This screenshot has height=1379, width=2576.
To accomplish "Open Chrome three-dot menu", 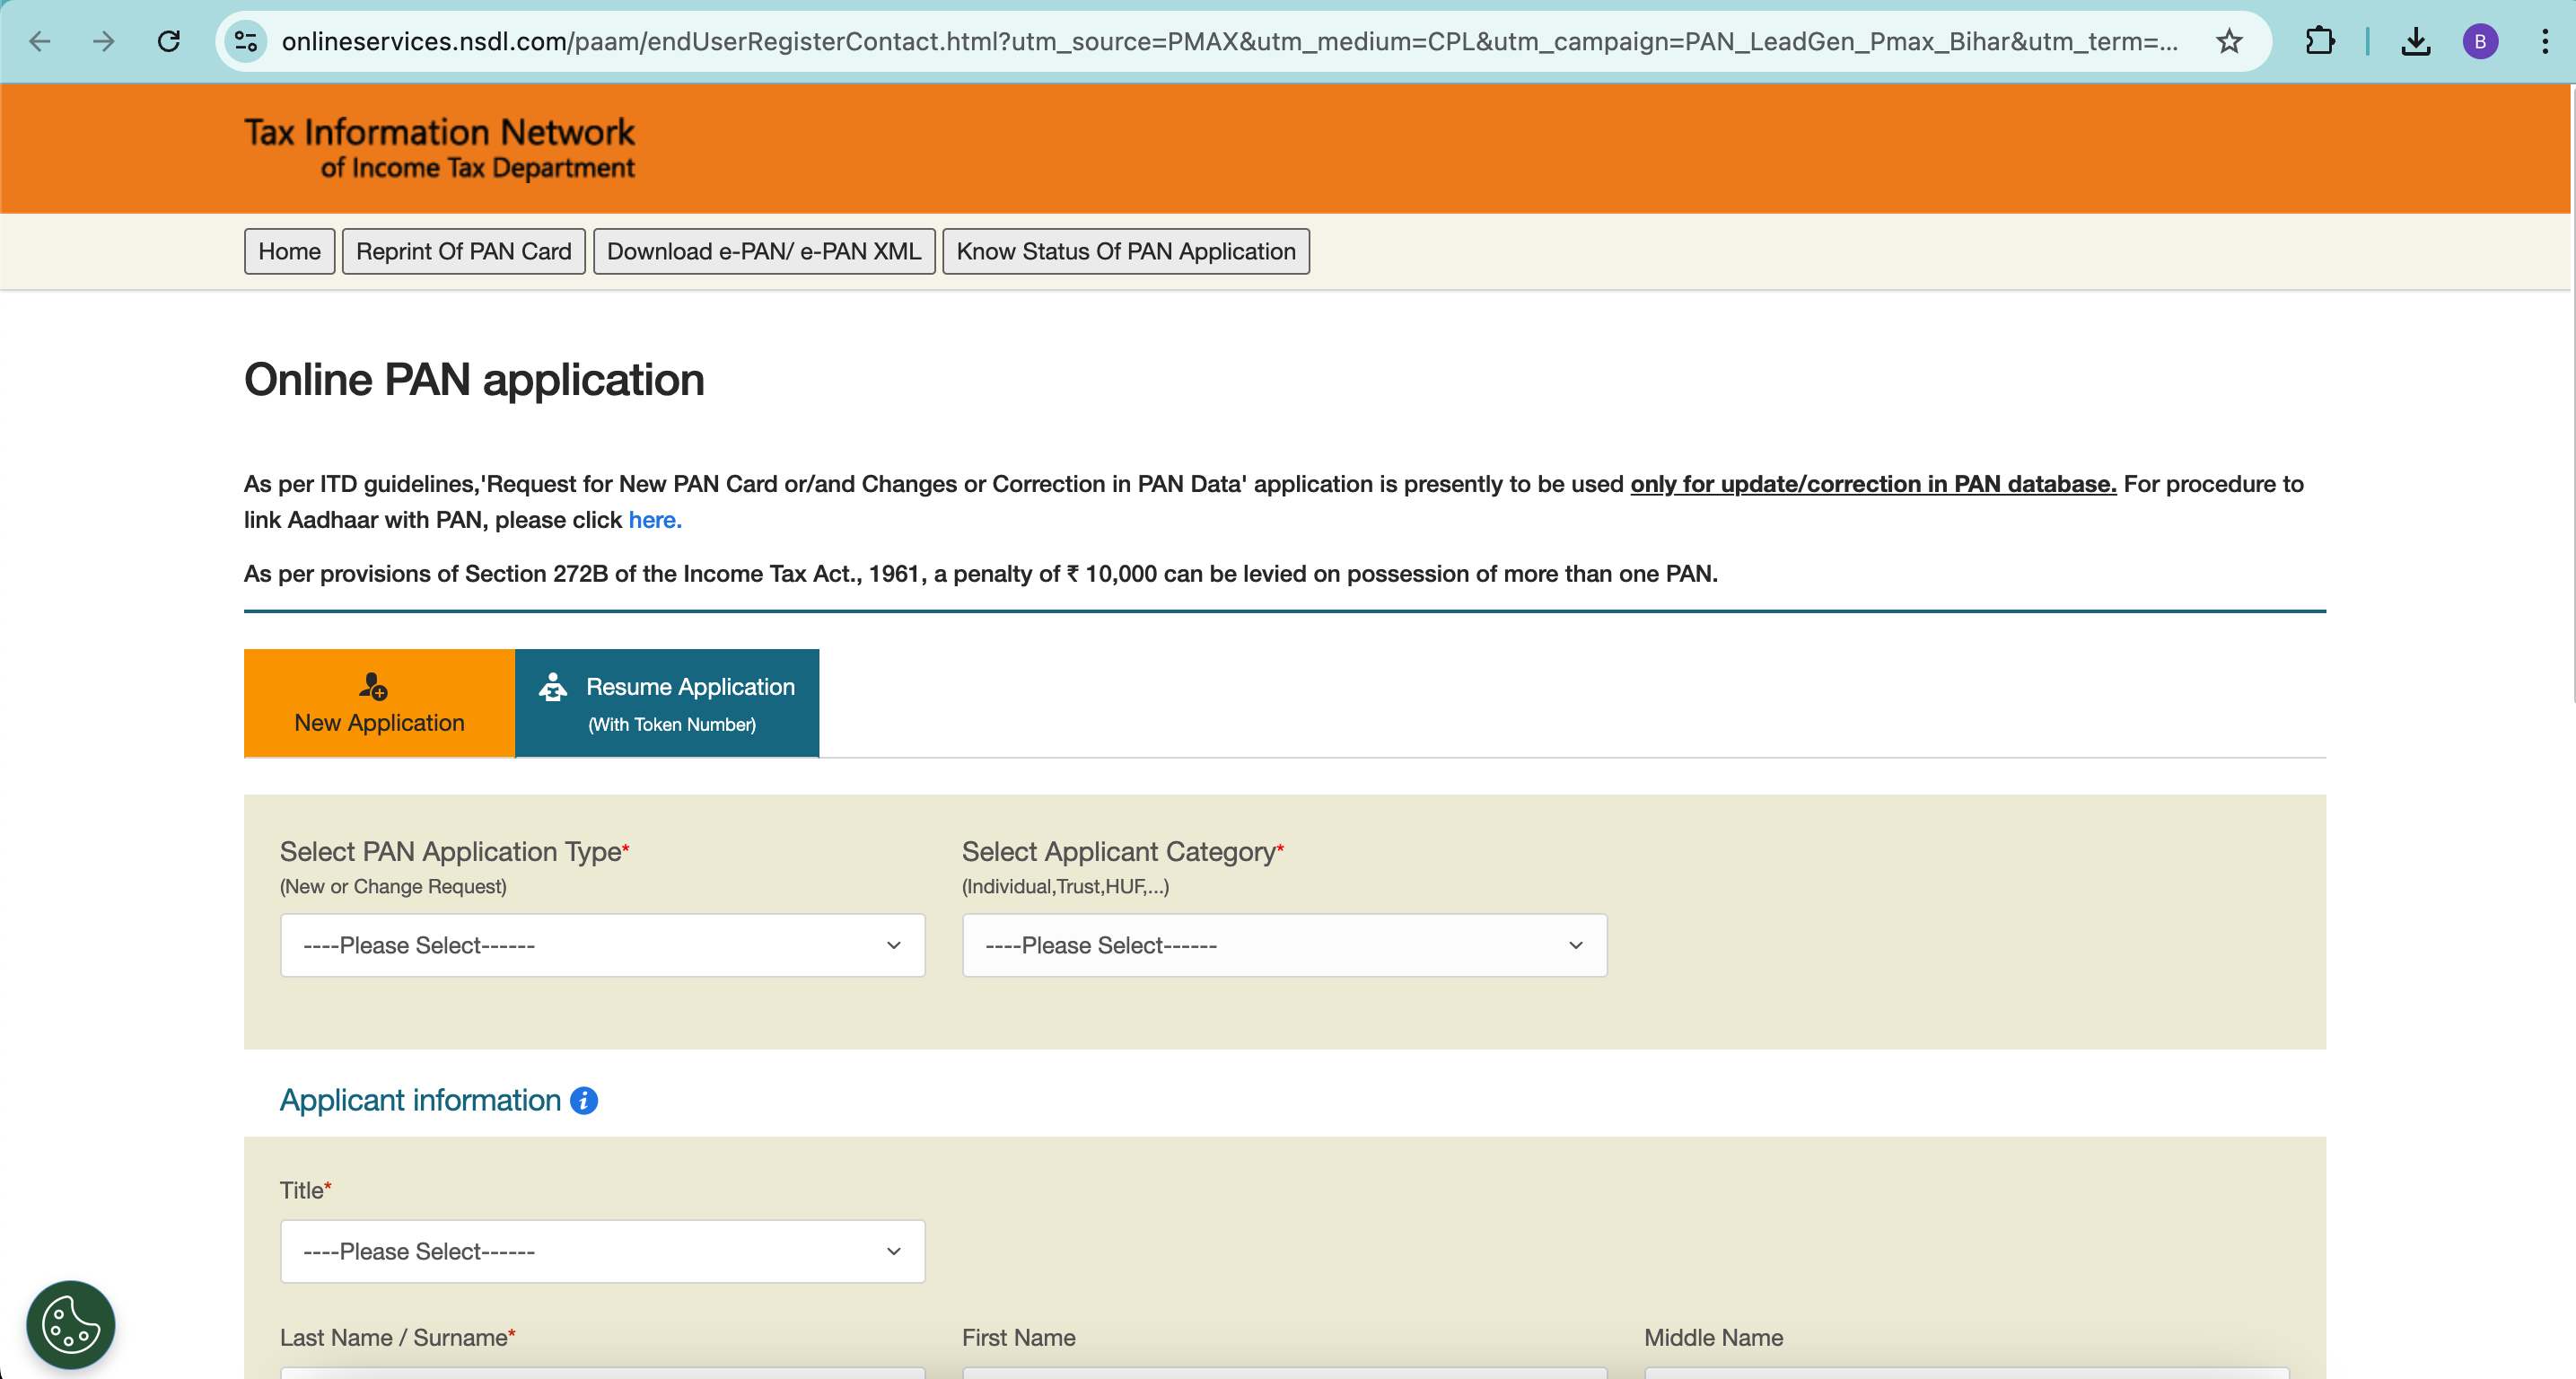I will [x=2545, y=41].
